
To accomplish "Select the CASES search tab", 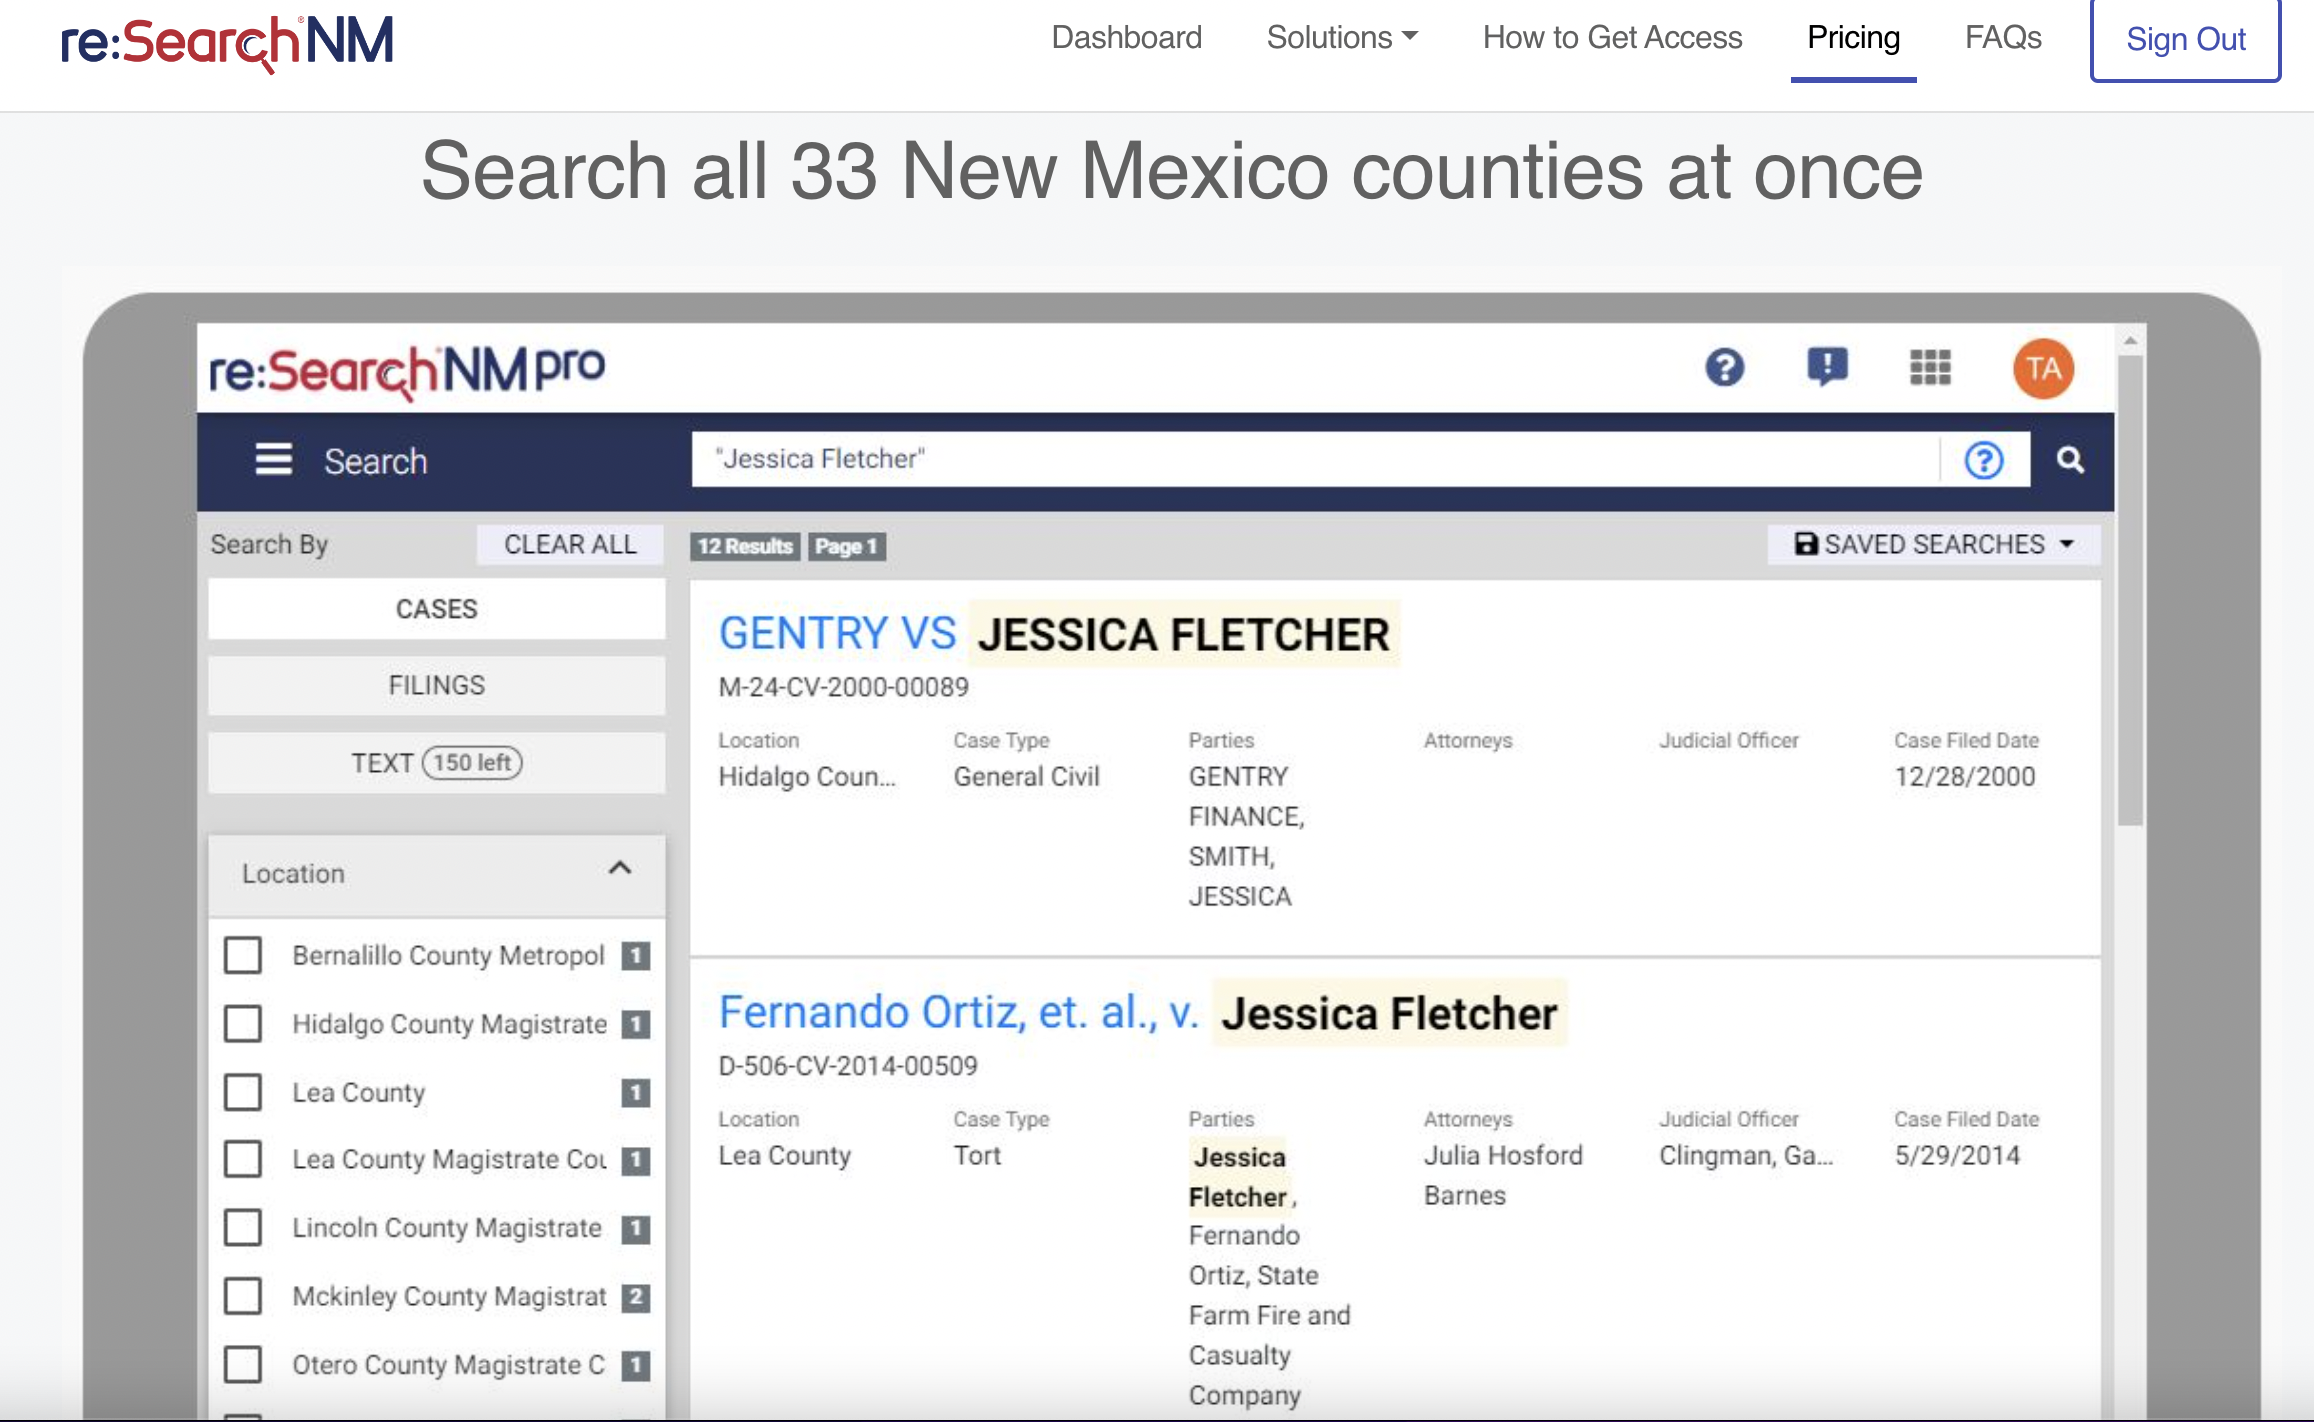I will tap(436, 608).
